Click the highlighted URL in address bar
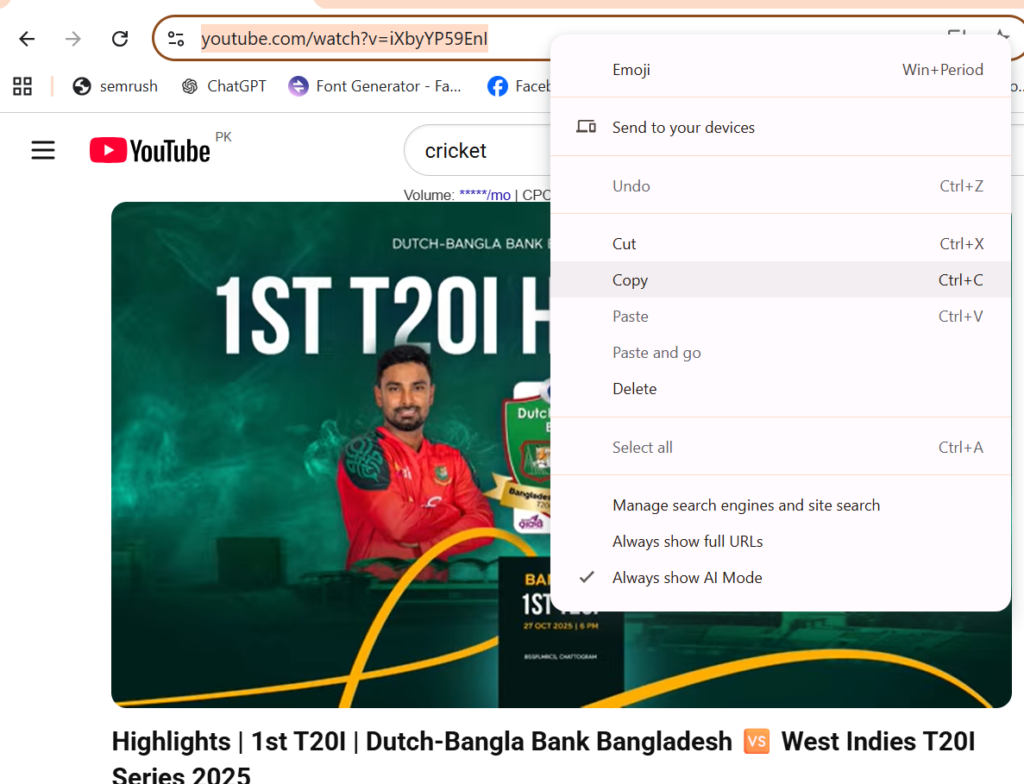The width and height of the screenshot is (1024, 784). click(344, 39)
